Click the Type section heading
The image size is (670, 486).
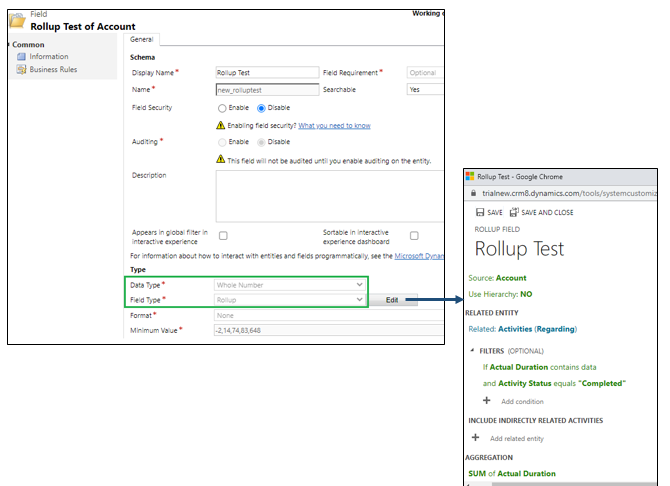[138, 269]
